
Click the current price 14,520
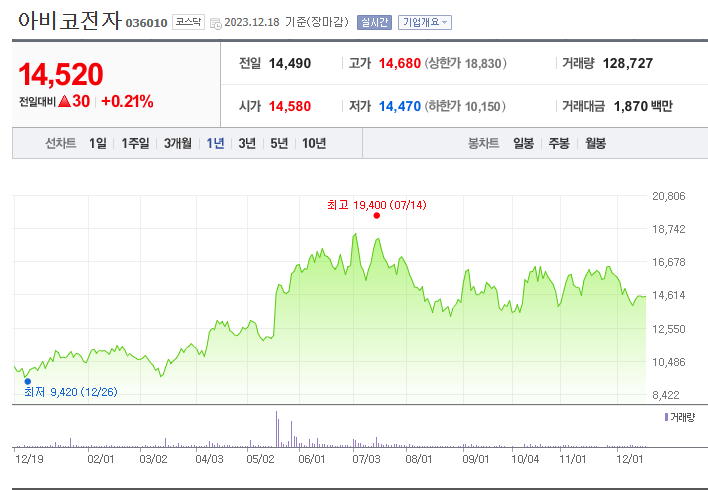[61, 75]
